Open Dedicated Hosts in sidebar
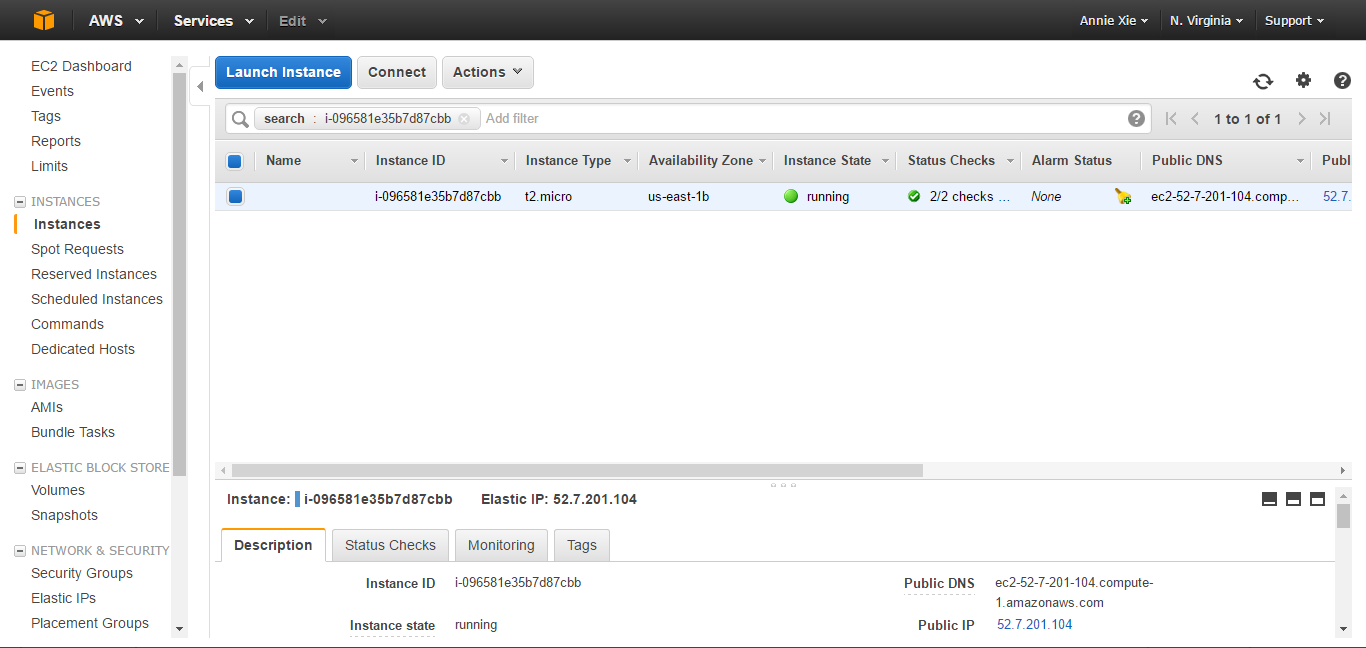1366x648 pixels. click(83, 349)
